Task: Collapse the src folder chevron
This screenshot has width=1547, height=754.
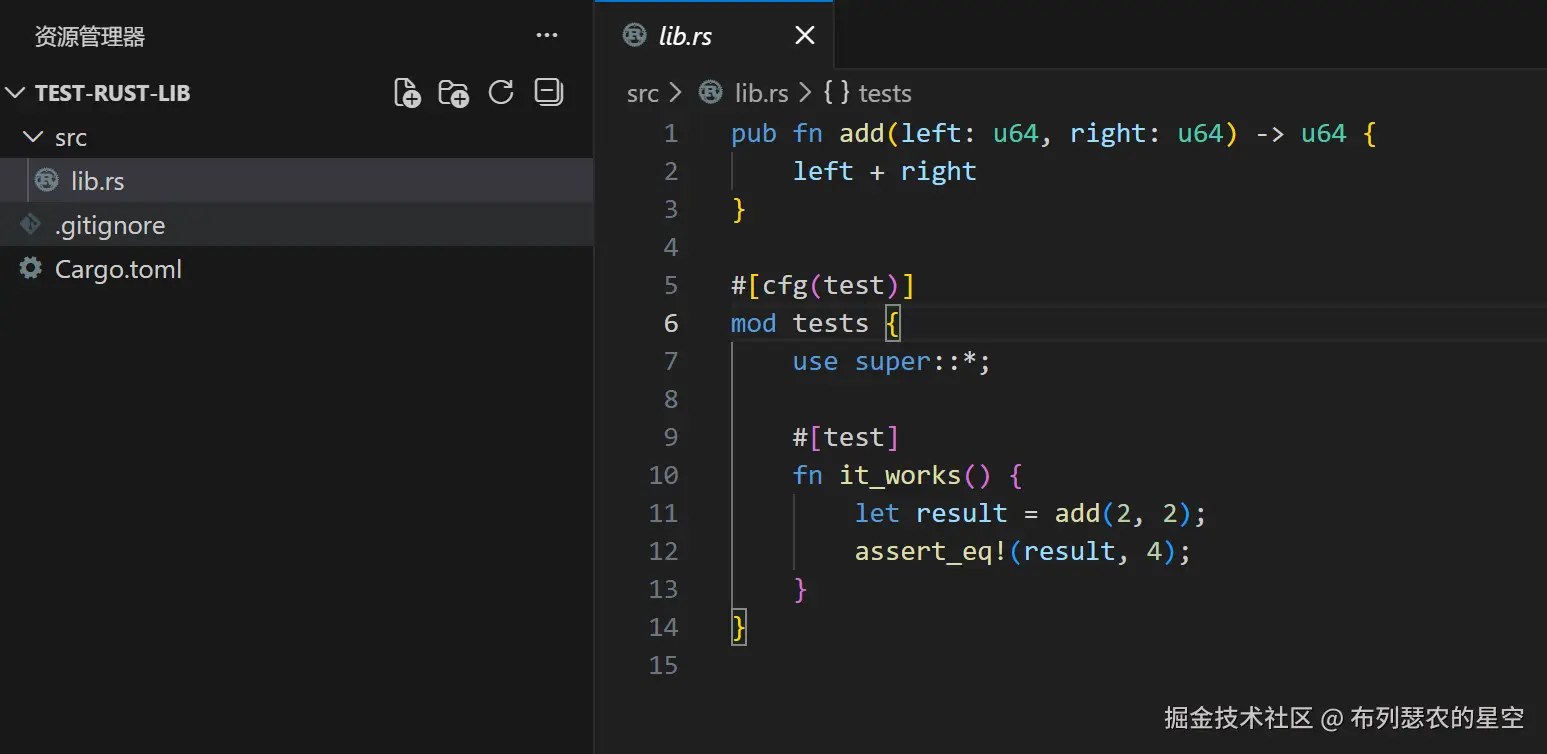Action: [x=33, y=137]
